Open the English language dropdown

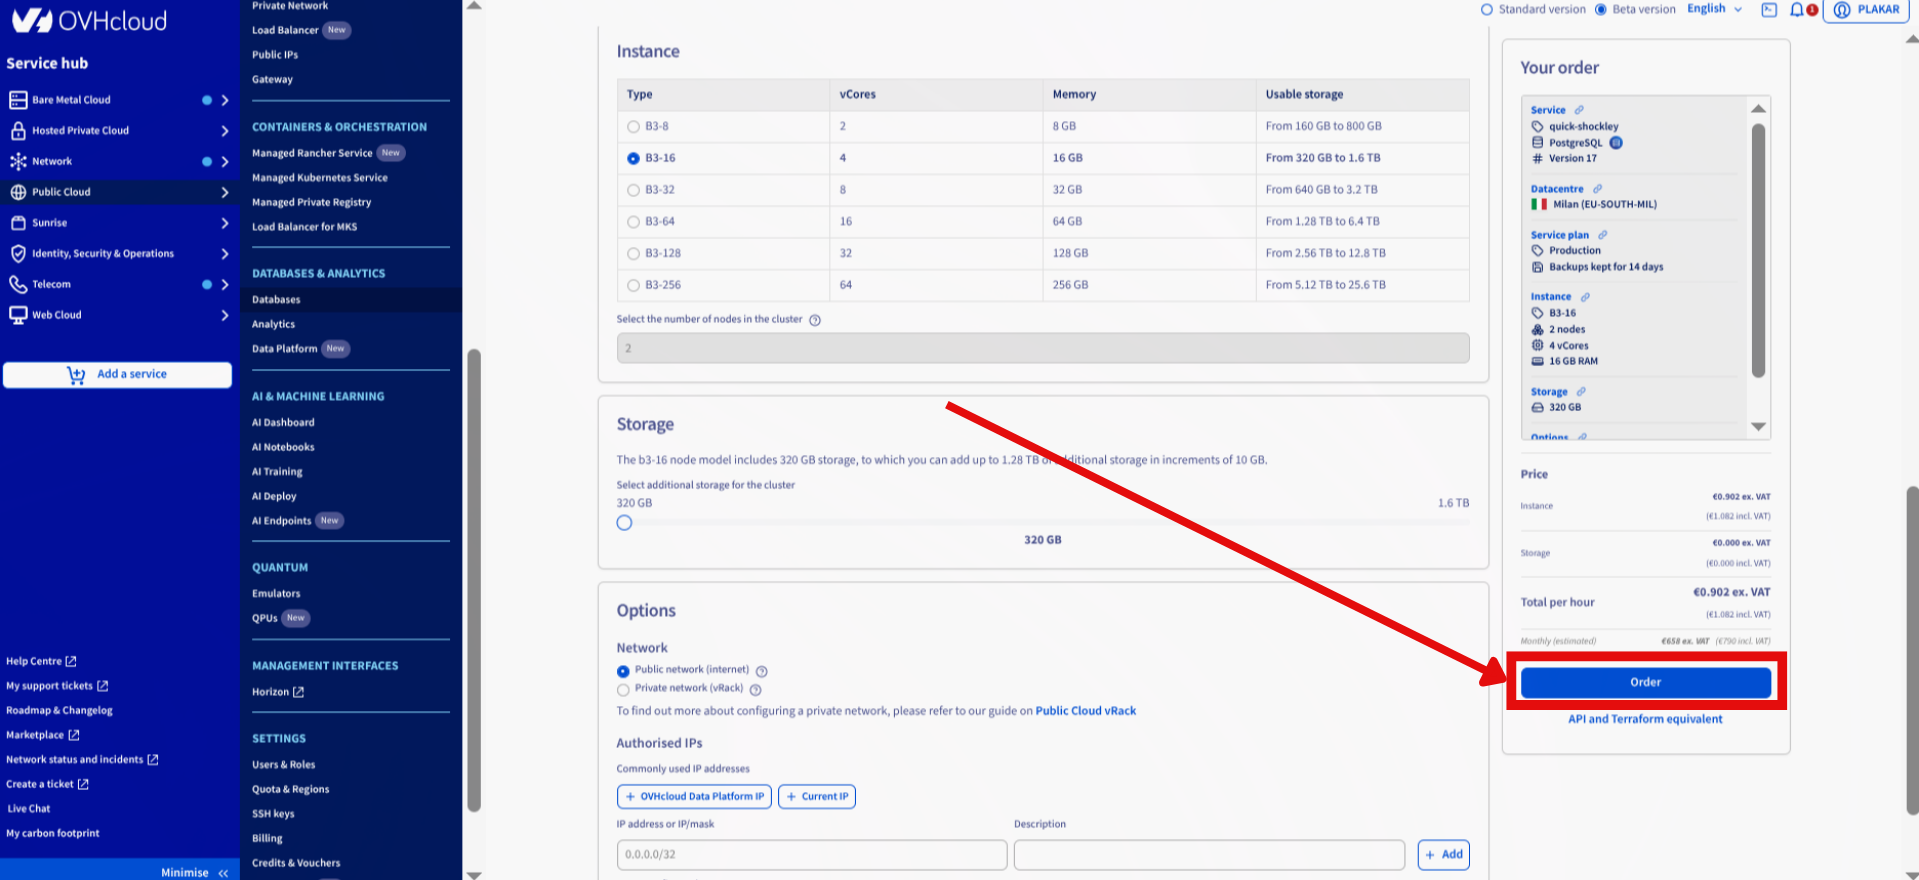coord(1714,9)
